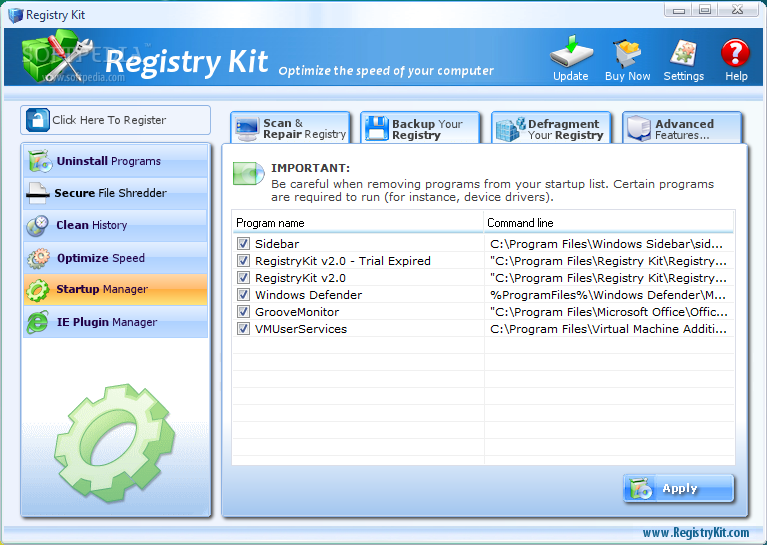Click the floppy disk icon on the Backup Your Registry tab
Screen dimensions: 767x545
(377, 129)
